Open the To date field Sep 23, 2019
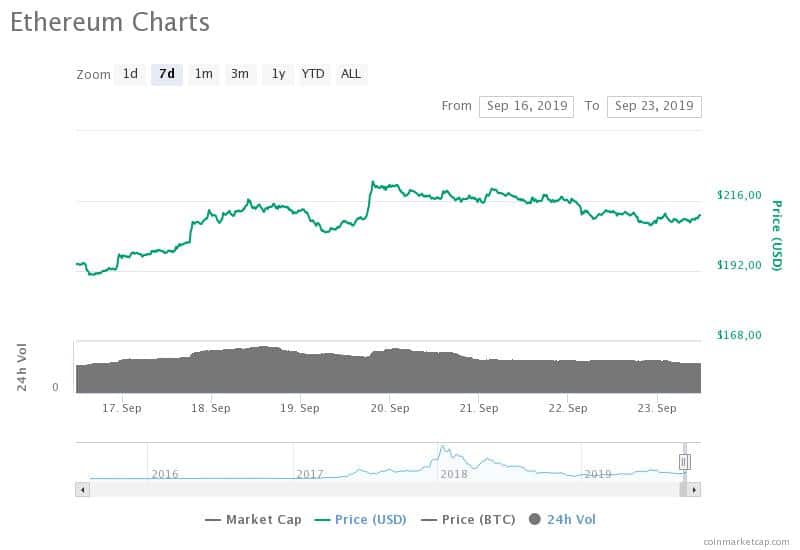 click(x=654, y=107)
